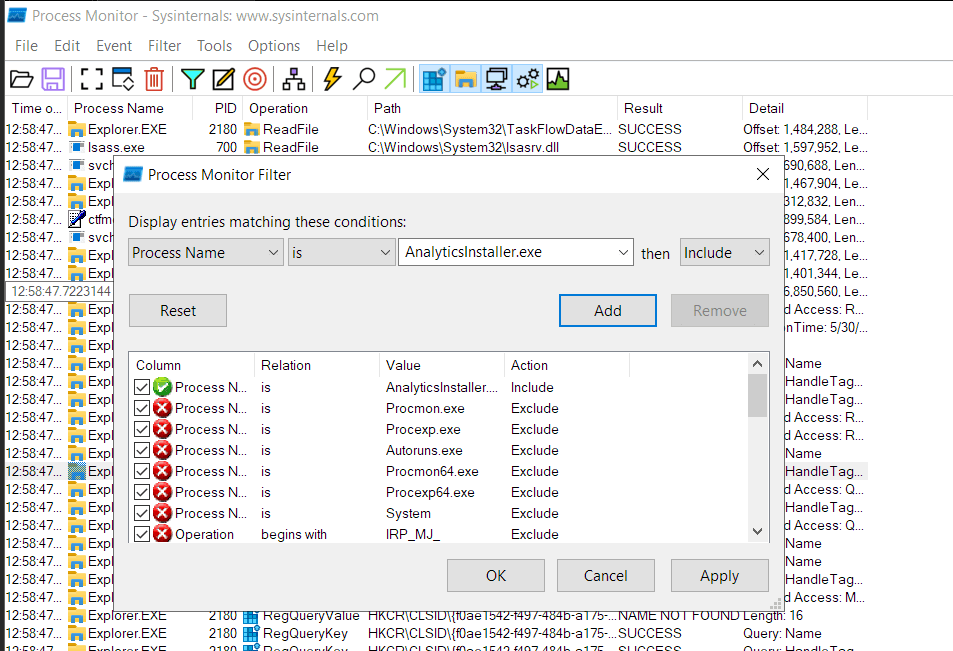Toggle the Autoscroll toolbar icon

tap(123, 79)
